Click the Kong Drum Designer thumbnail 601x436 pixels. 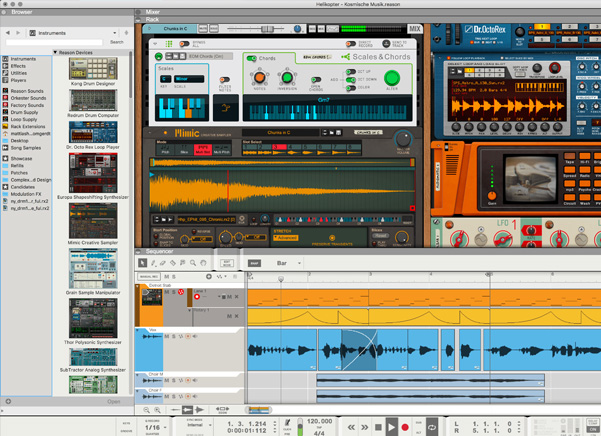pos(93,68)
